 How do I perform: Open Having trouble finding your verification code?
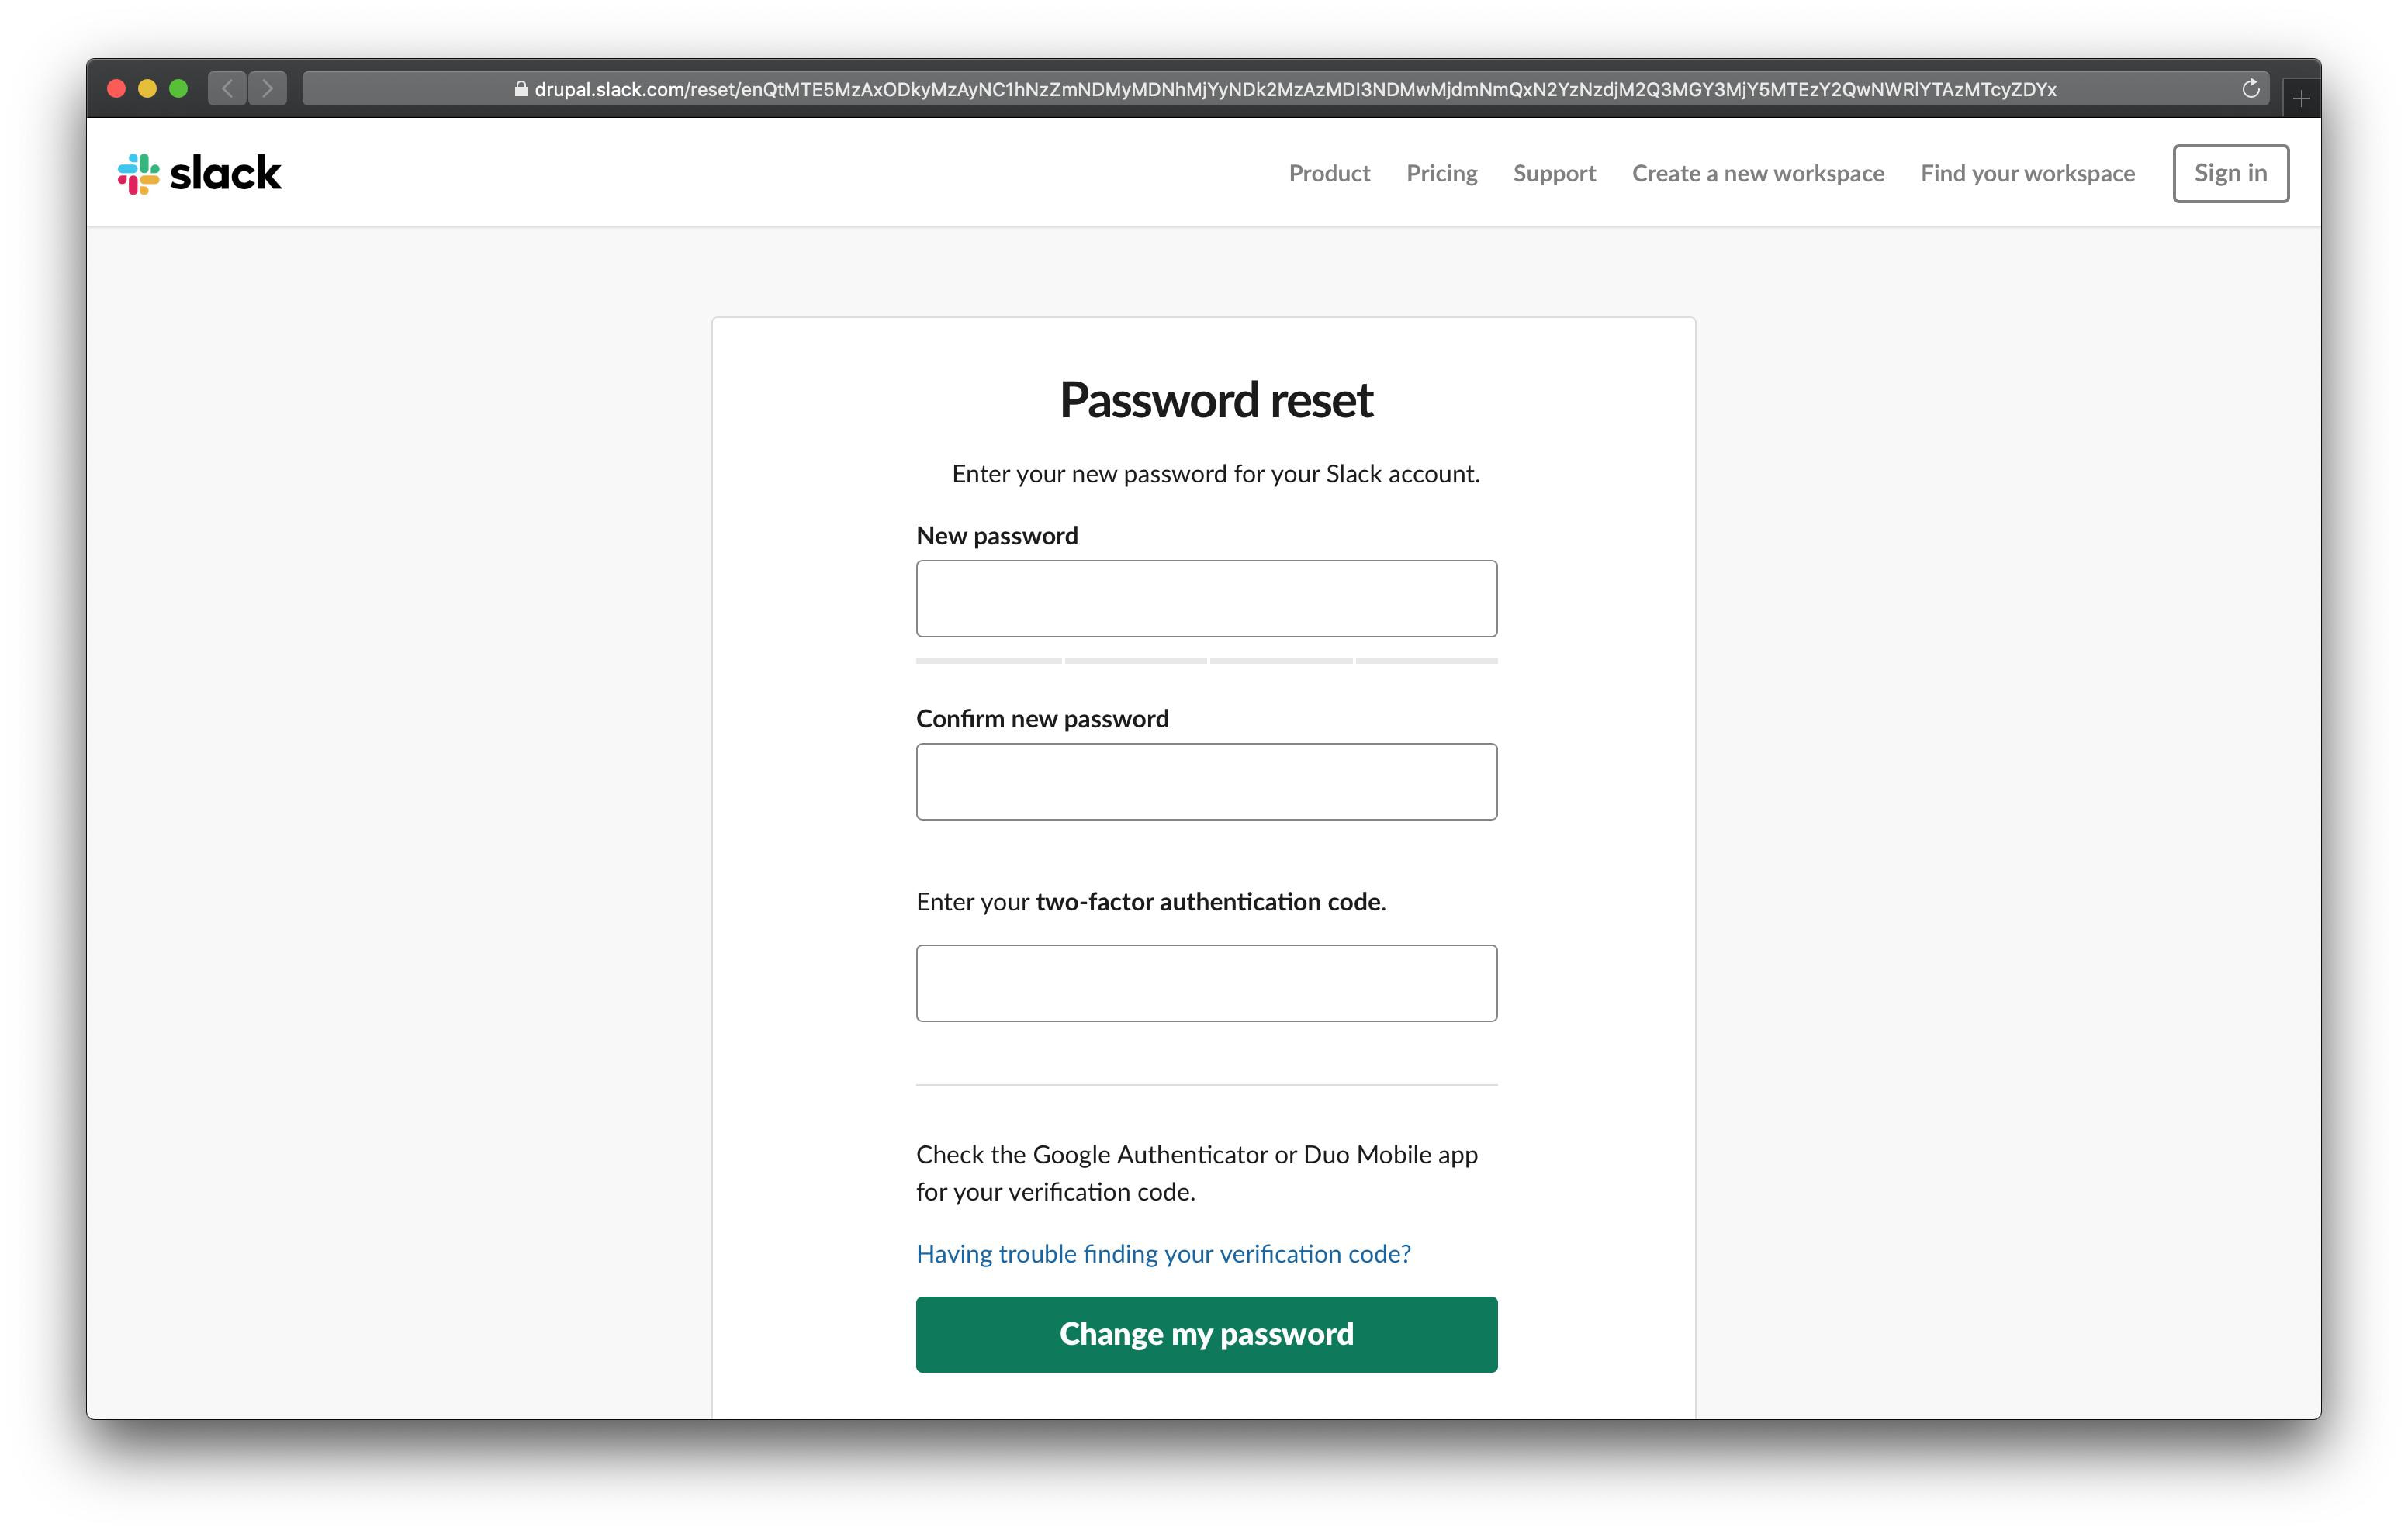pos(1163,1254)
